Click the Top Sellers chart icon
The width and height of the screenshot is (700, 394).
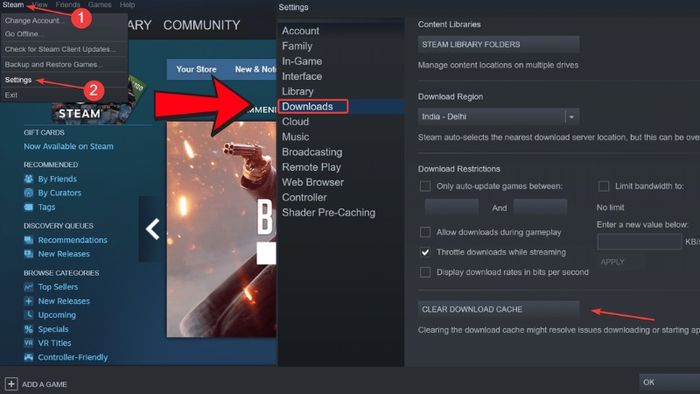(29, 287)
